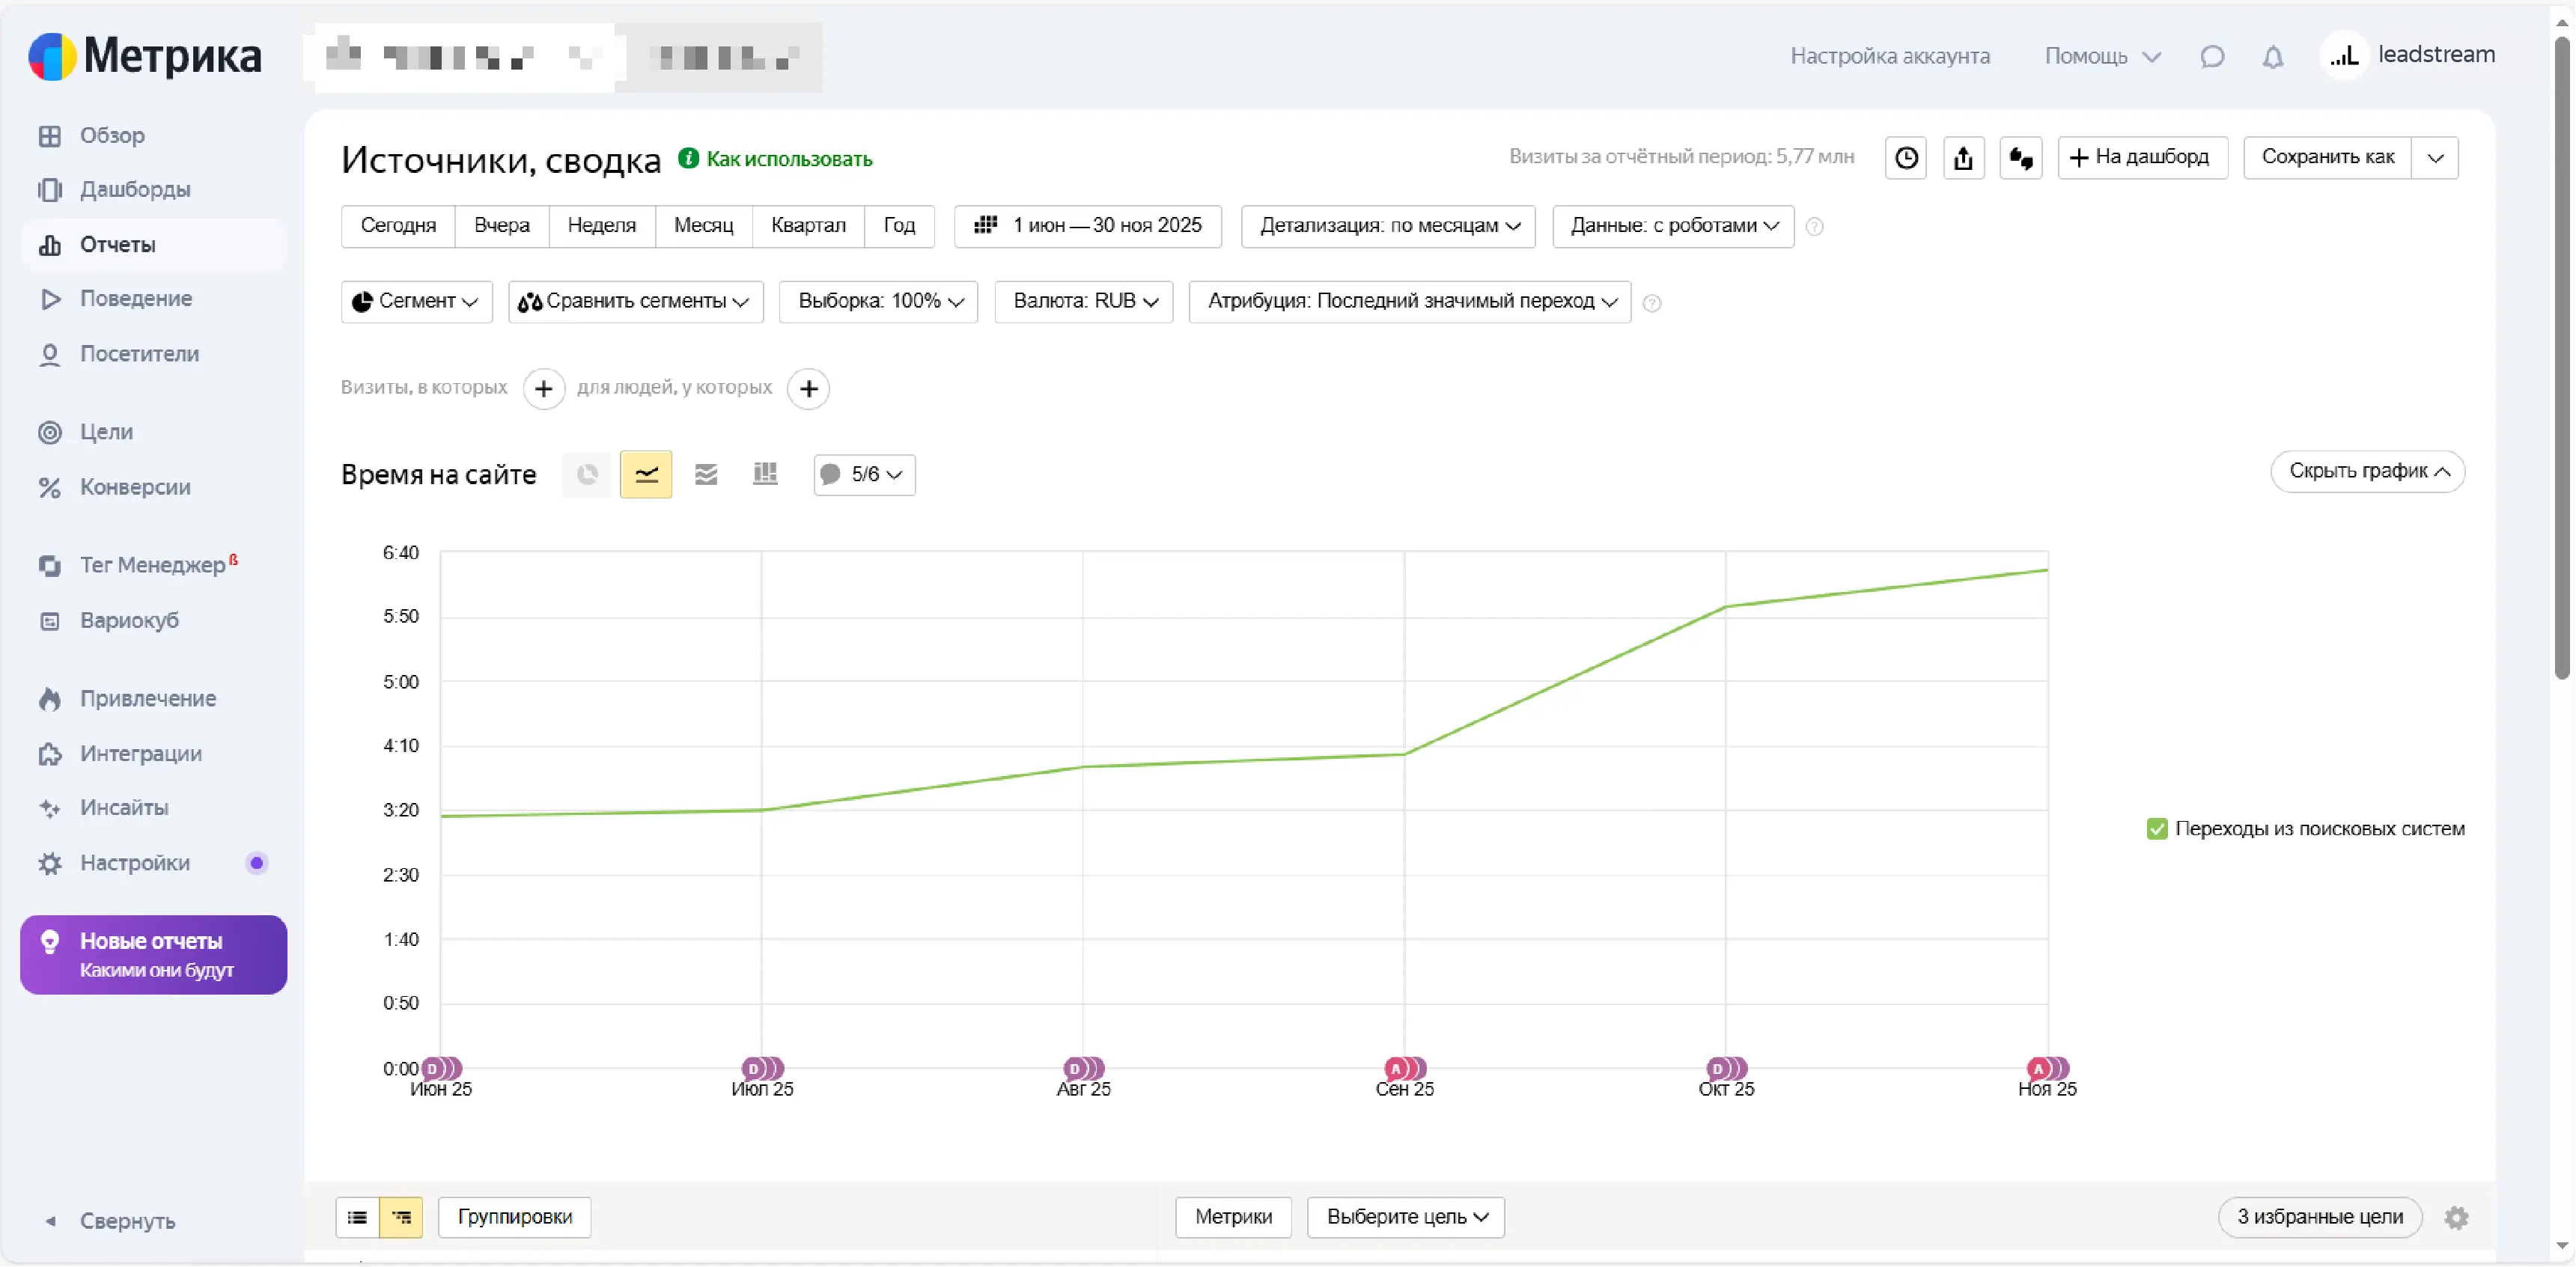Open the how-to-use link

tap(788, 159)
